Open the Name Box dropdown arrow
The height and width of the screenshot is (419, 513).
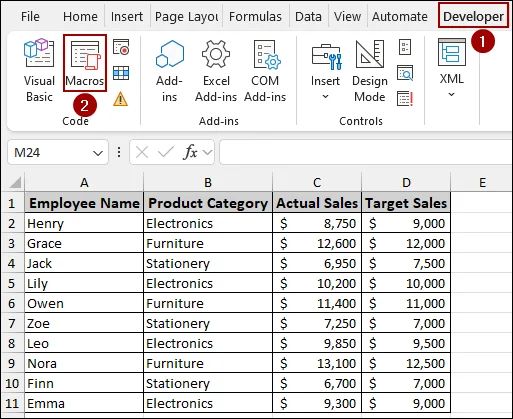[98, 153]
